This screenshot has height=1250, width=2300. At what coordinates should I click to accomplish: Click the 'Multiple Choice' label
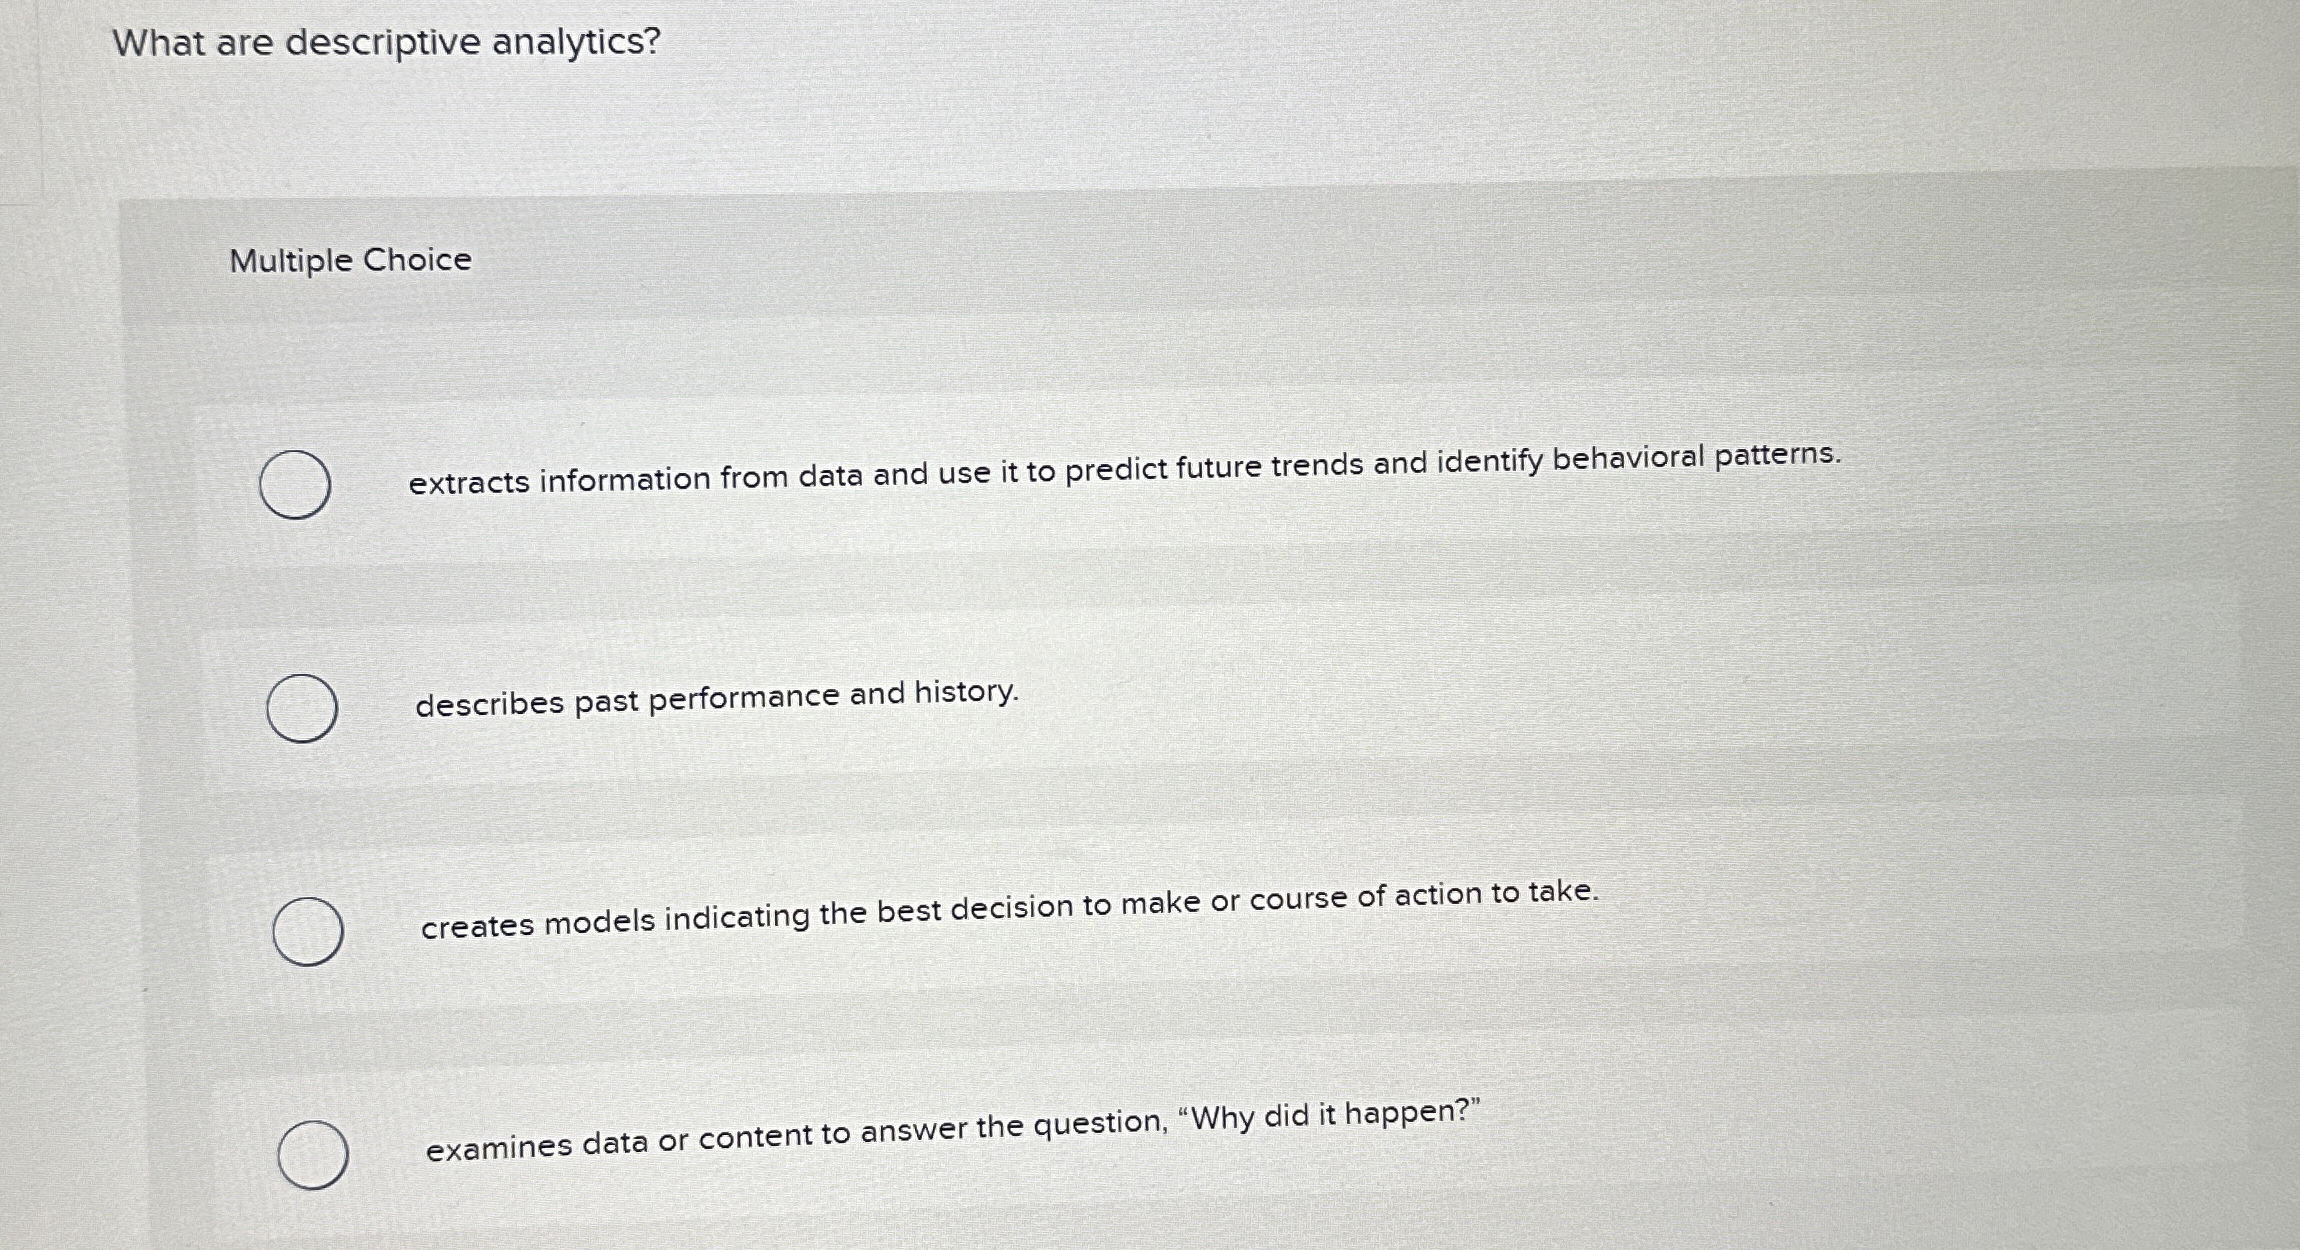[349, 261]
